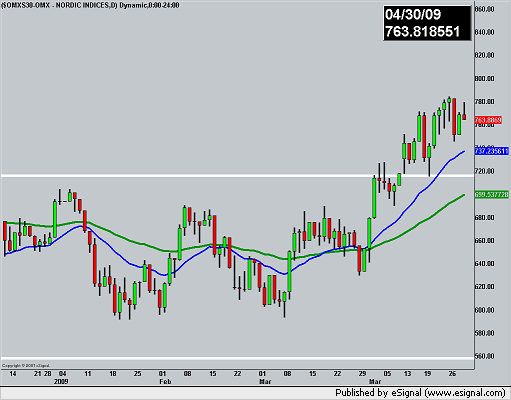Viewport: 511px width, 400px height.
Task: Click the date label 25 on time axis
Action: click(x=137, y=374)
